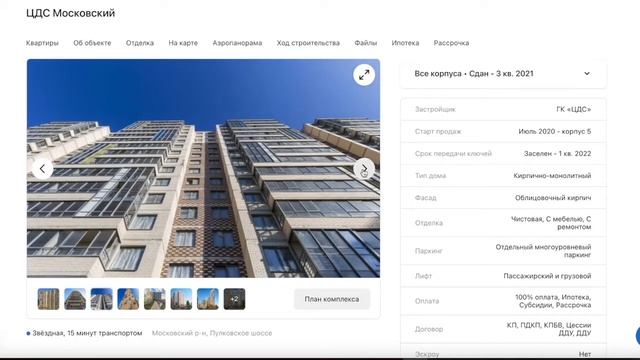
Task: Select second gallery thumbnail
Action: coord(75,299)
